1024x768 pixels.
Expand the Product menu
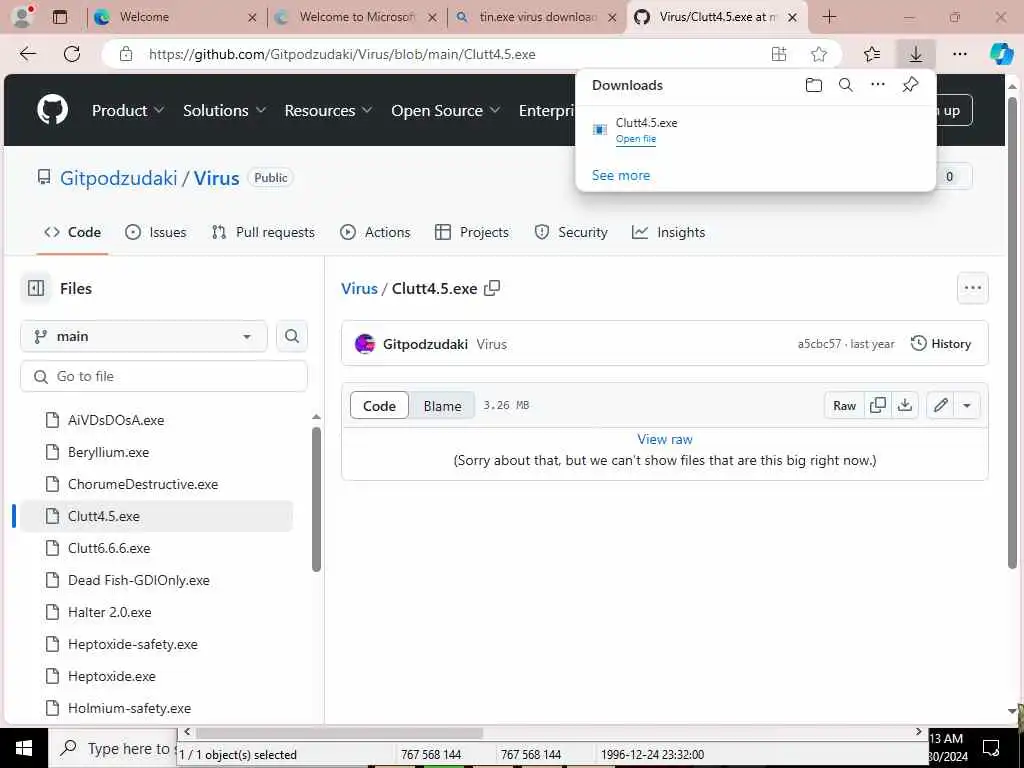(x=127, y=110)
